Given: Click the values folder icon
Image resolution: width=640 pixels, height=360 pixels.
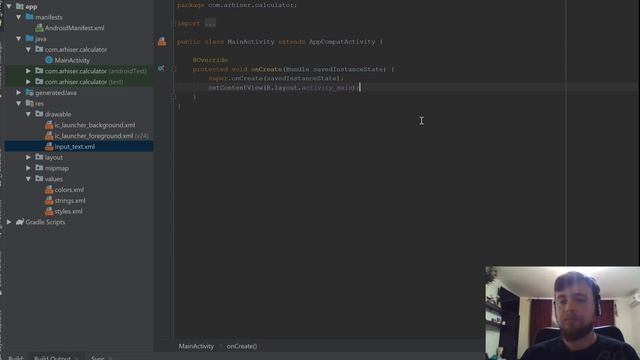Looking at the screenshot, I should tap(39, 178).
